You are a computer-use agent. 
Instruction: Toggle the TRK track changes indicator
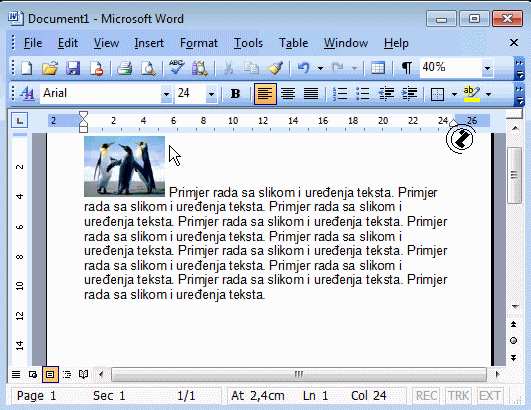(458, 395)
